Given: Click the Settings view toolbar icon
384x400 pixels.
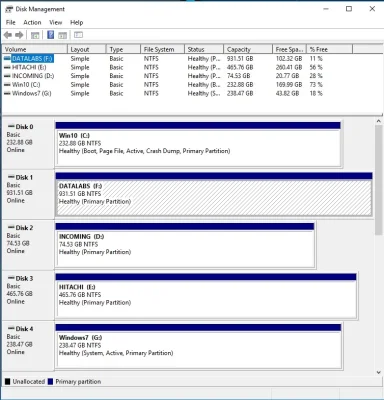Looking at the screenshot, I should click(x=78, y=35).
